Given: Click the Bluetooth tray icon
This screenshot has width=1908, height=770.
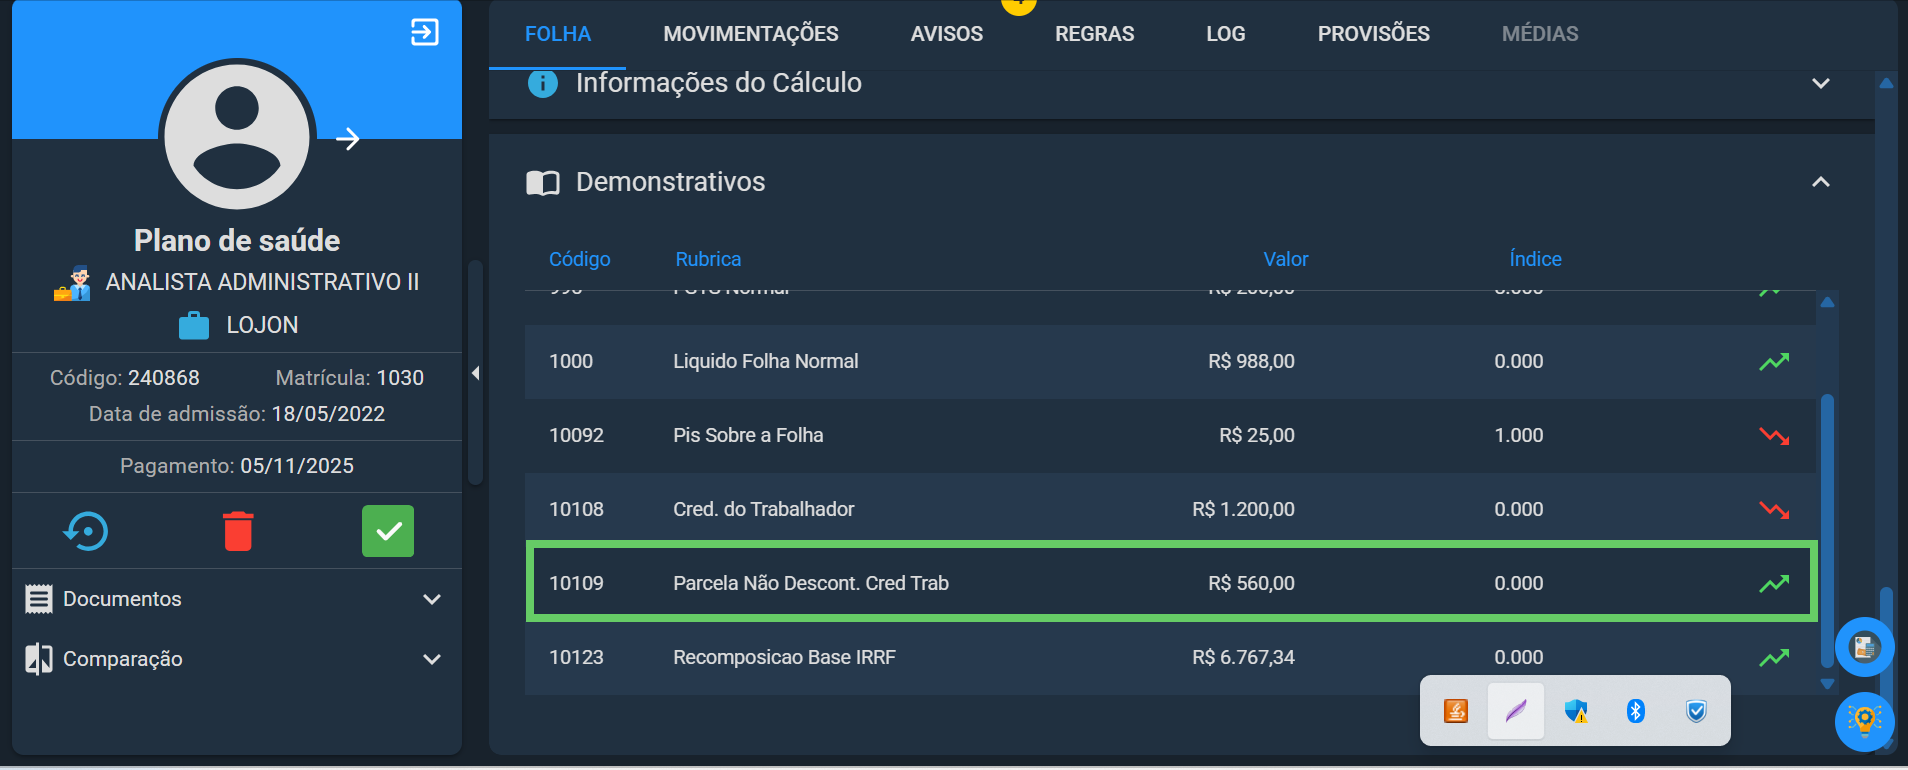Looking at the screenshot, I should (x=1636, y=711).
